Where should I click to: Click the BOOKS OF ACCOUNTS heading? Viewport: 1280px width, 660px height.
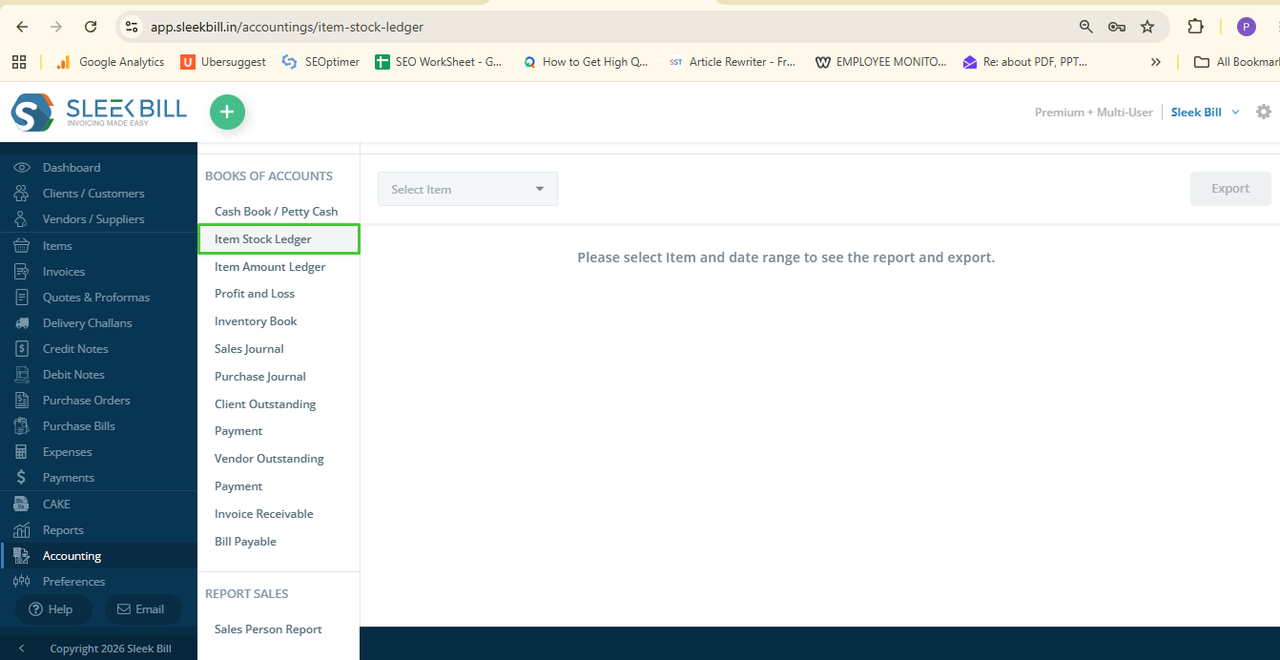click(269, 176)
